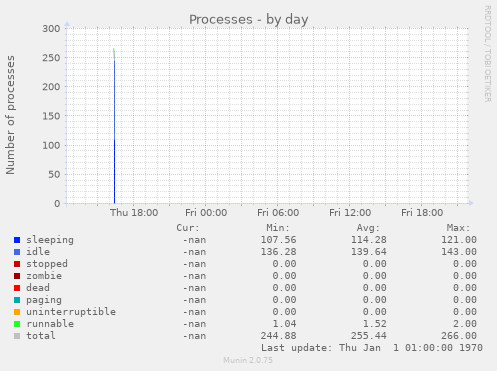497x371 pixels.
Task: Click the 'dead' legend label
Action: click(38, 288)
